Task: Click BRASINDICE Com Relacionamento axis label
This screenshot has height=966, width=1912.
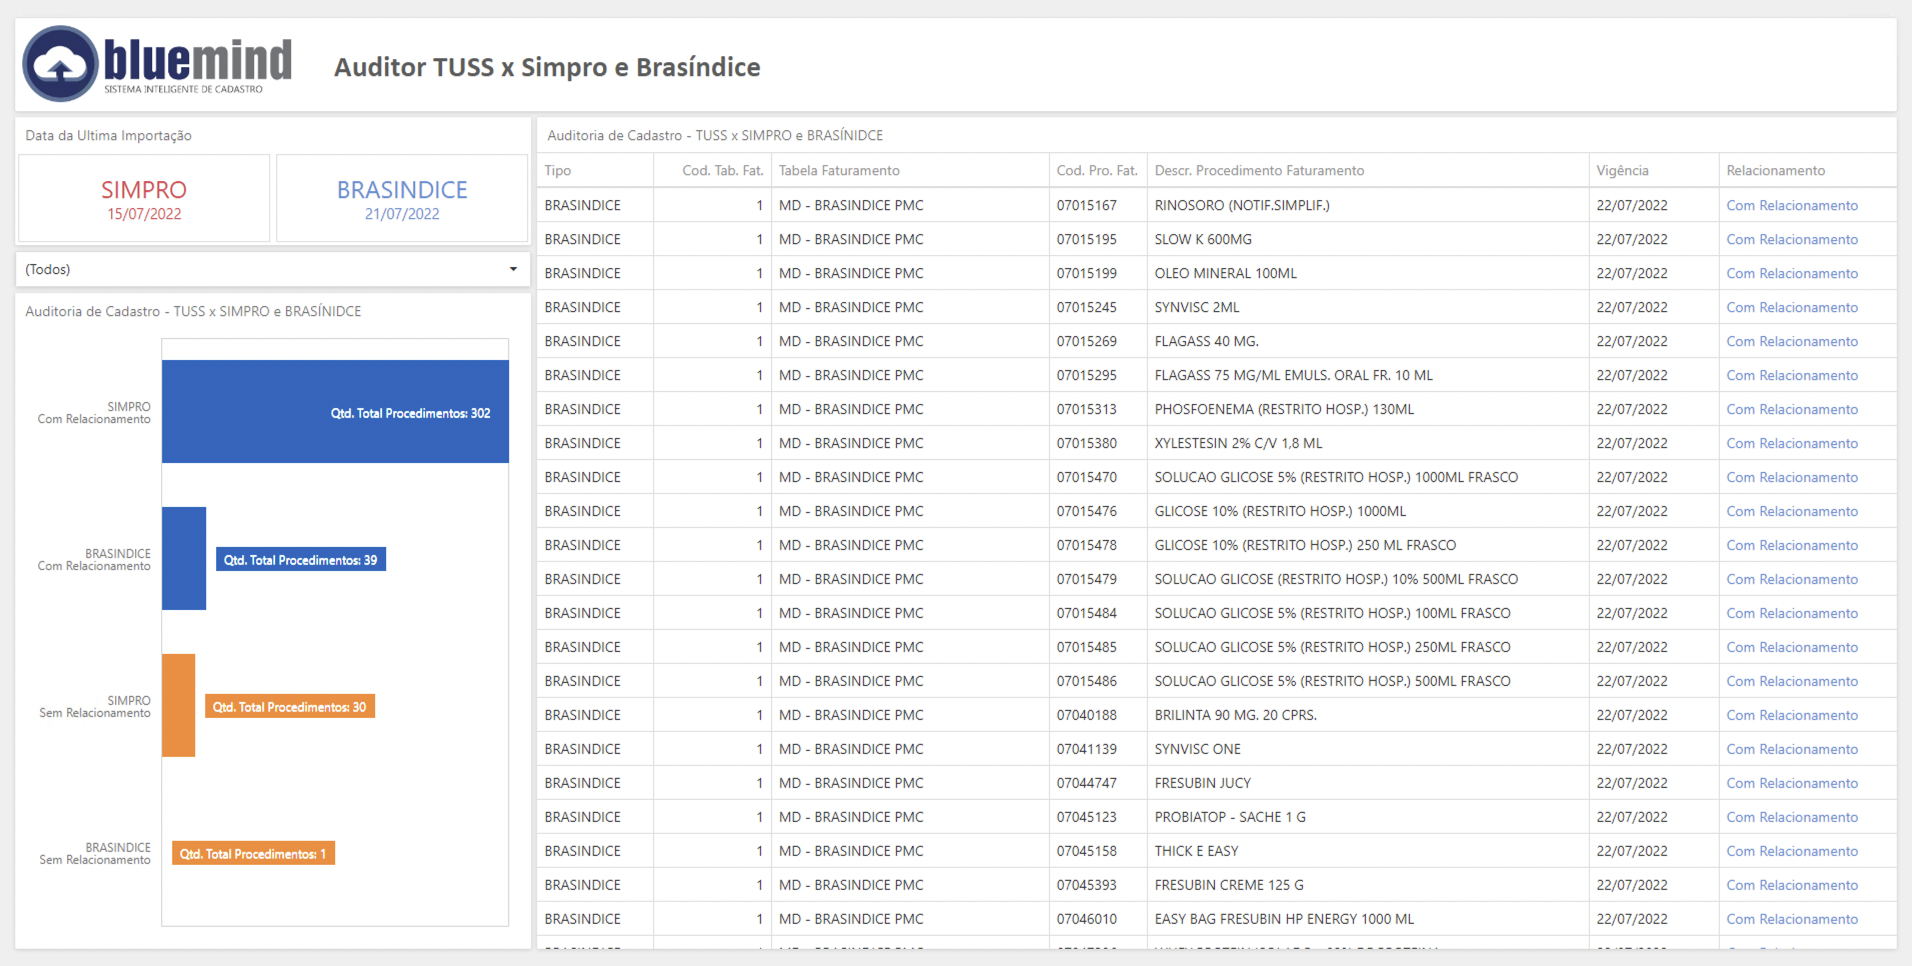Action: (94, 560)
